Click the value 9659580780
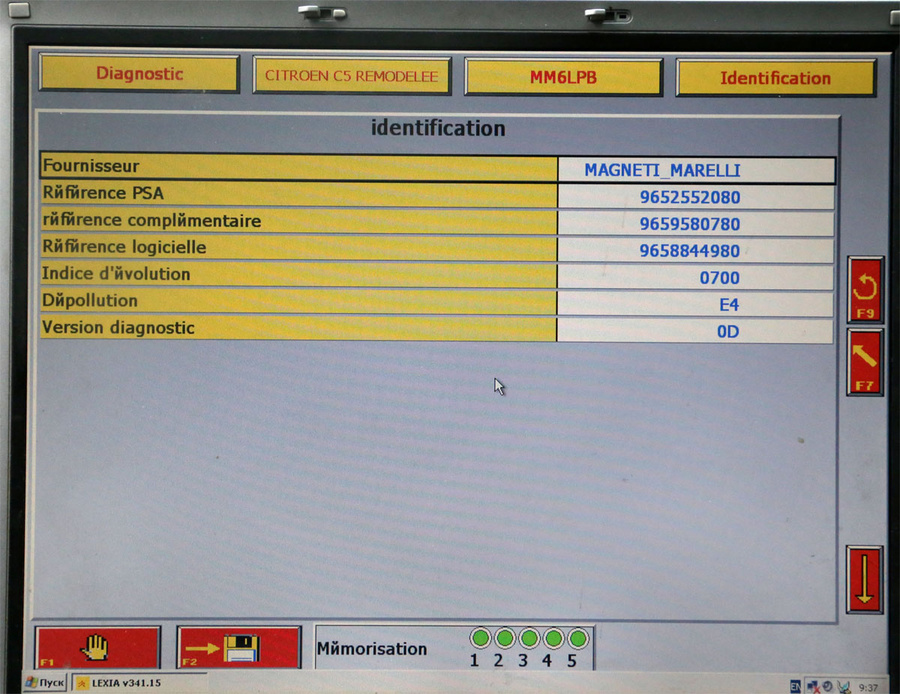 point(690,224)
